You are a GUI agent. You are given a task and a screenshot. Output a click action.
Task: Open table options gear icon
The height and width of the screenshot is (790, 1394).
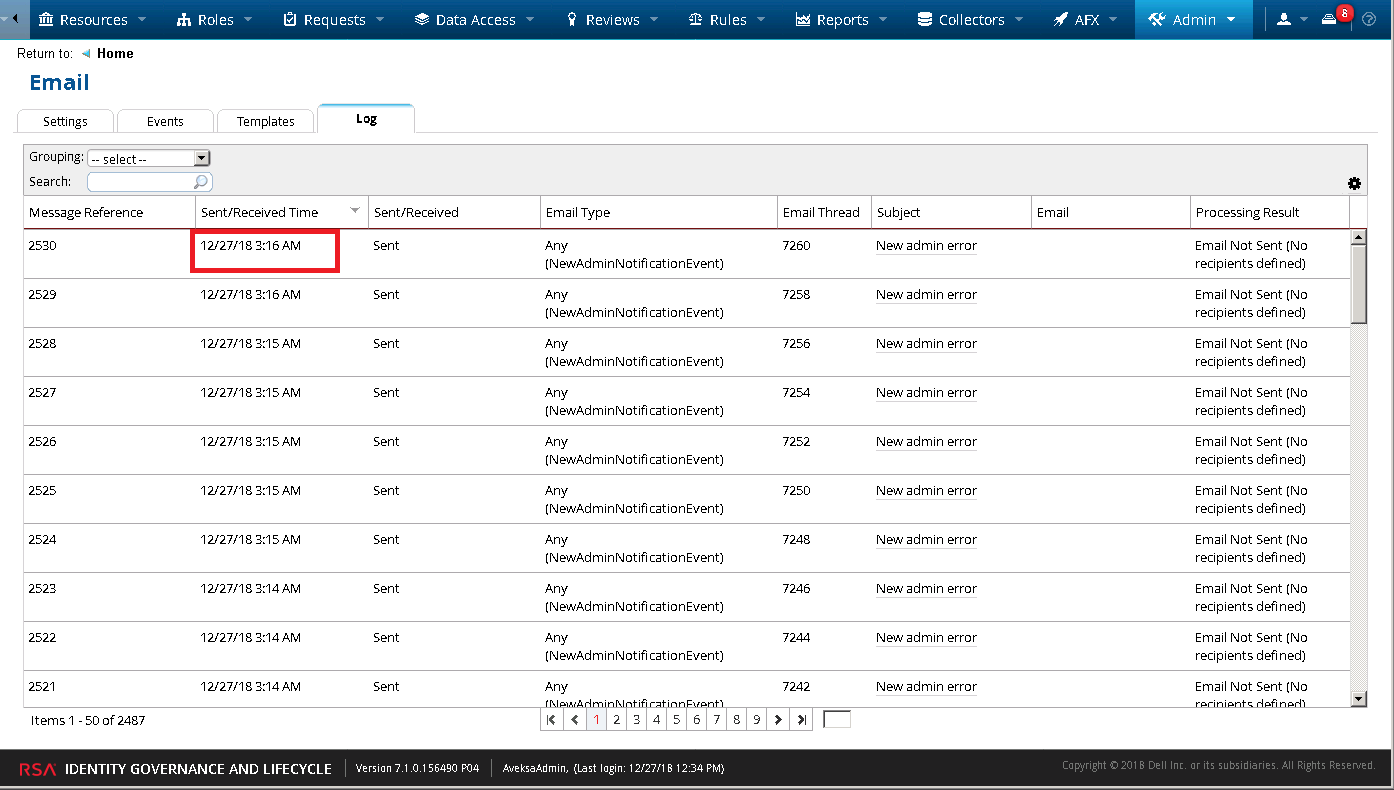(1354, 183)
